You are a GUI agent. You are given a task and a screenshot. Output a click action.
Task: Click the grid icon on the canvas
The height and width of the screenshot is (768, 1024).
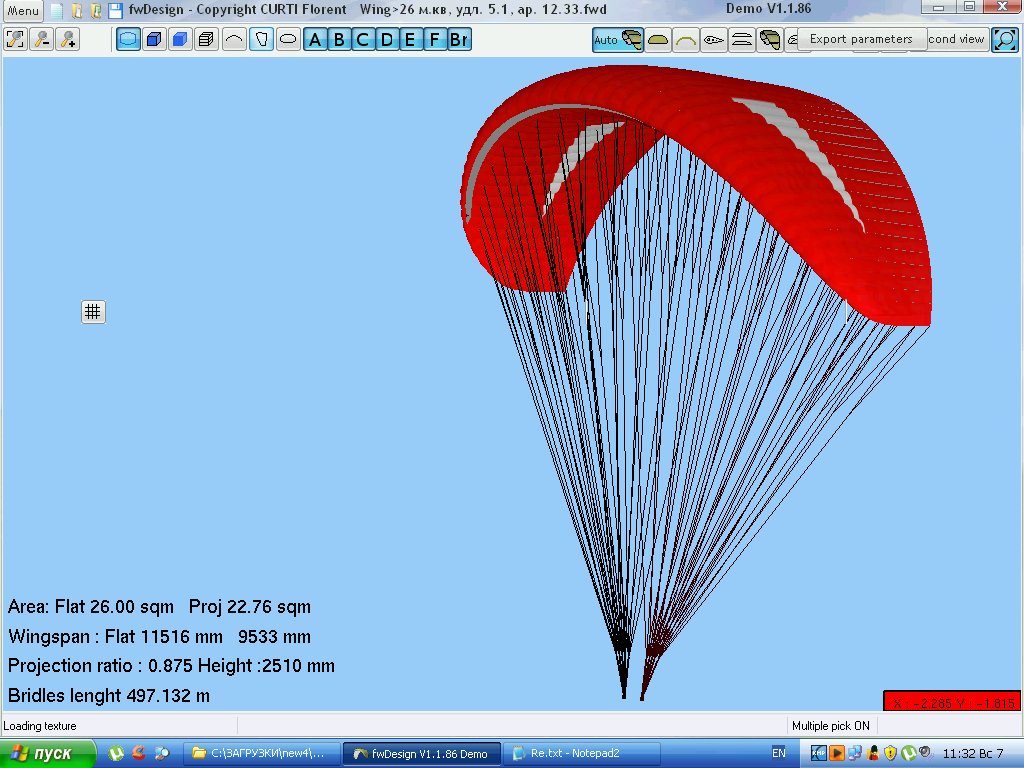93,312
